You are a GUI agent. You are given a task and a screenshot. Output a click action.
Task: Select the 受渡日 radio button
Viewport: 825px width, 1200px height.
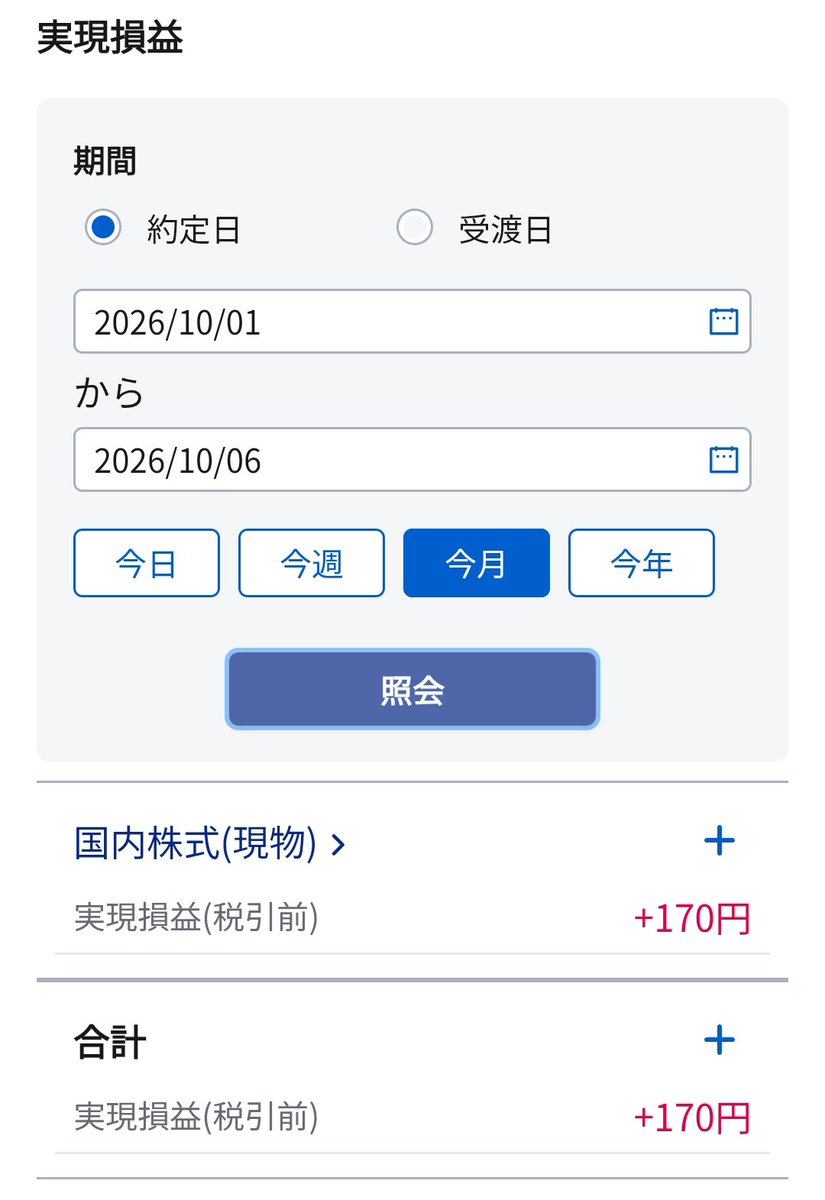414,228
